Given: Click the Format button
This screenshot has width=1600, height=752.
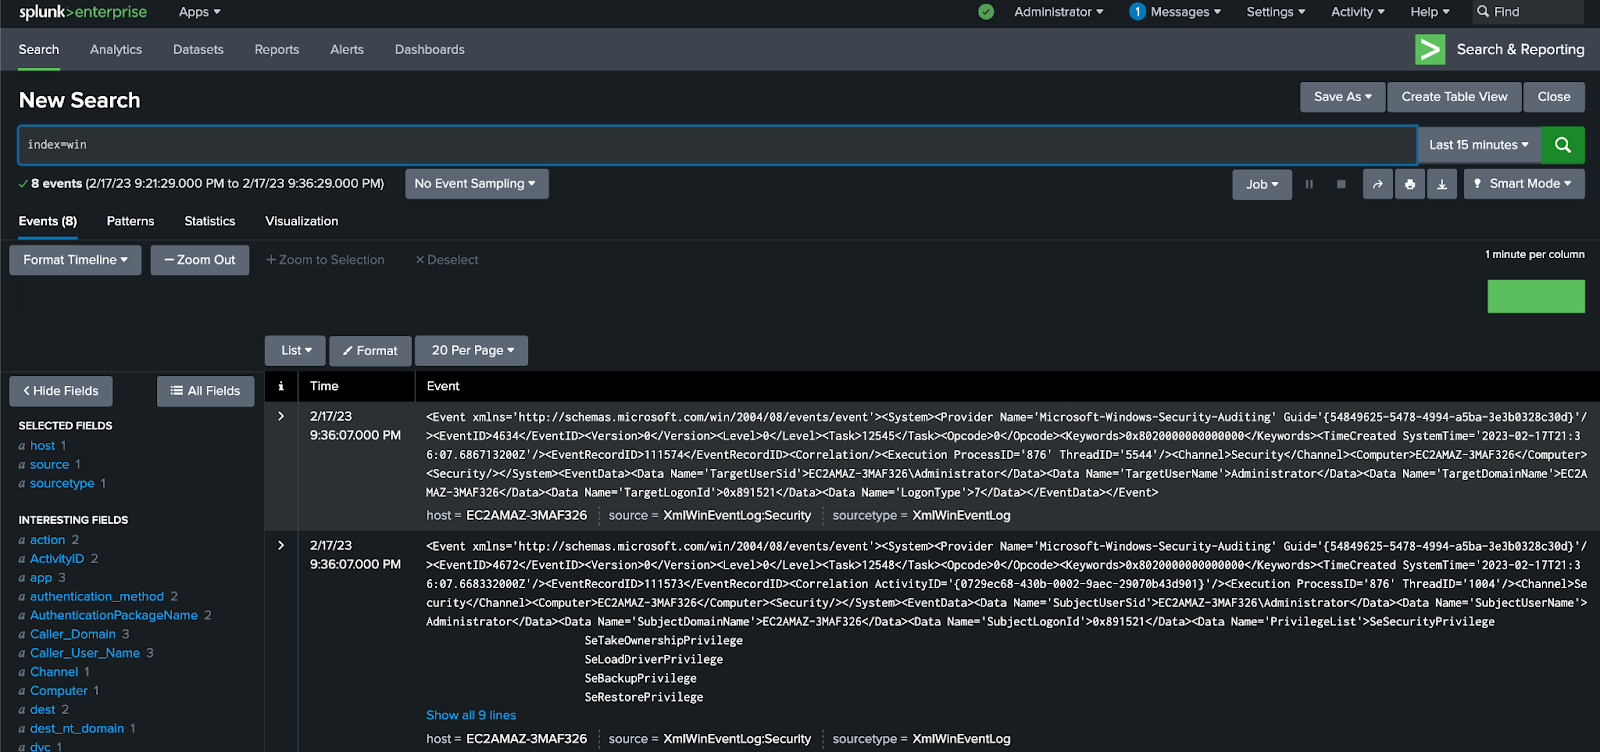Looking at the screenshot, I should (370, 351).
